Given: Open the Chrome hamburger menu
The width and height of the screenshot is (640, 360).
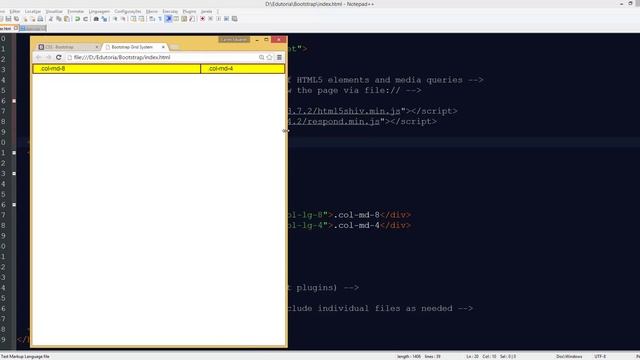Looking at the screenshot, I should (x=280, y=58).
